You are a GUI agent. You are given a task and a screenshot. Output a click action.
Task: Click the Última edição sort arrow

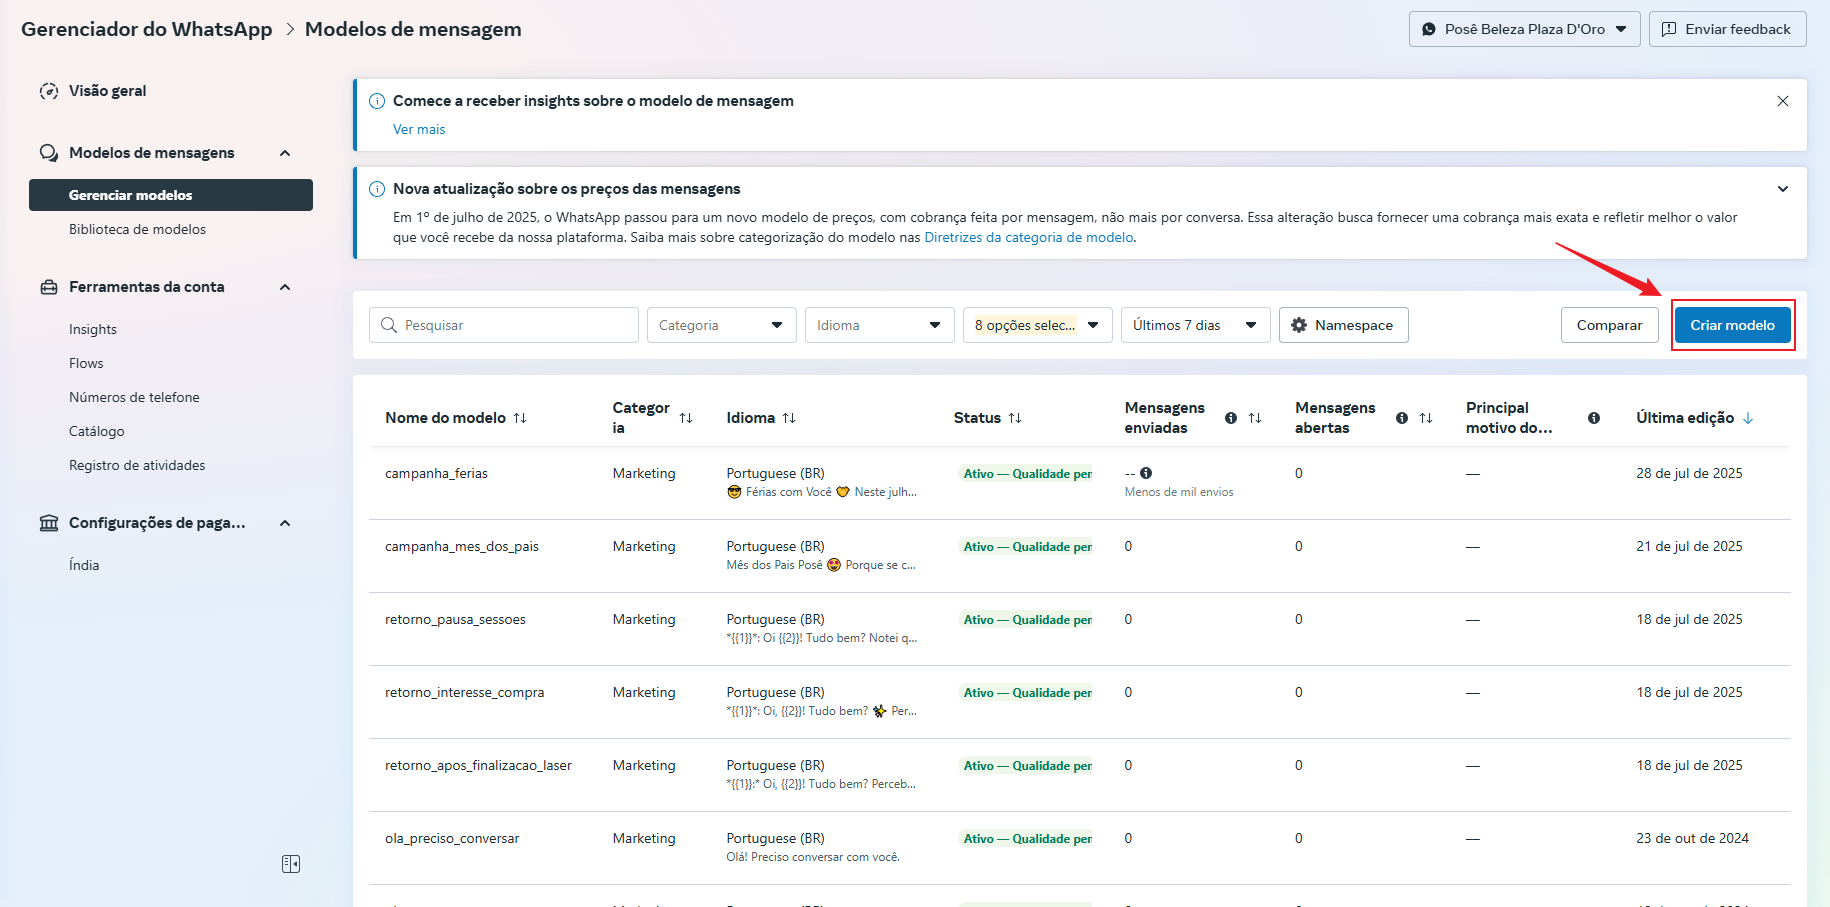pyautogui.click(x=1748, y=418)
